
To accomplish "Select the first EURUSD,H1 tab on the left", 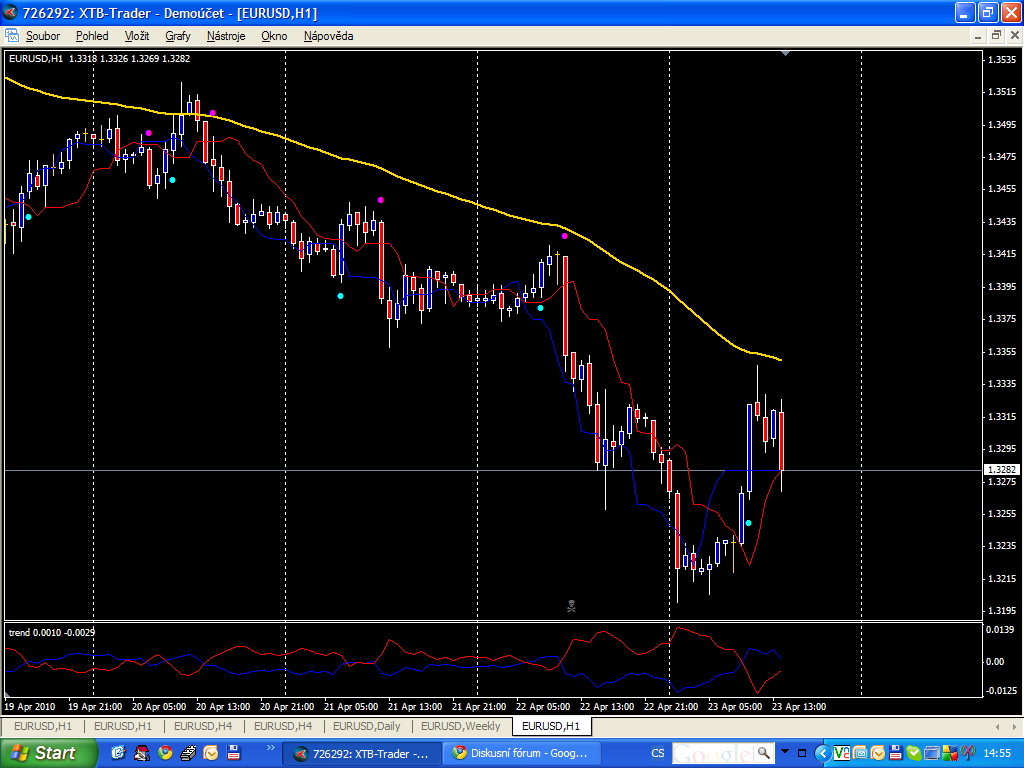I will pyautogui.click(x=43, y=726).
